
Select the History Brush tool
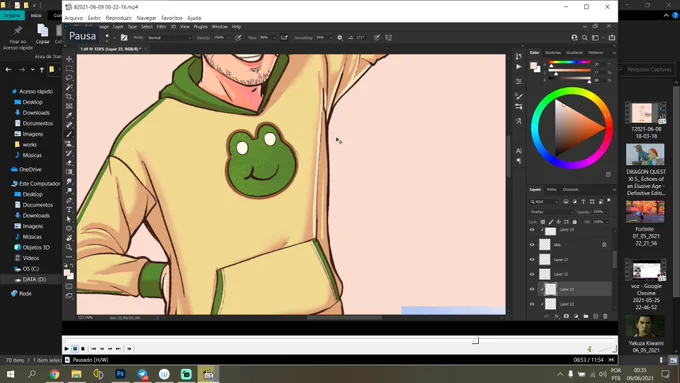[69, 153]
